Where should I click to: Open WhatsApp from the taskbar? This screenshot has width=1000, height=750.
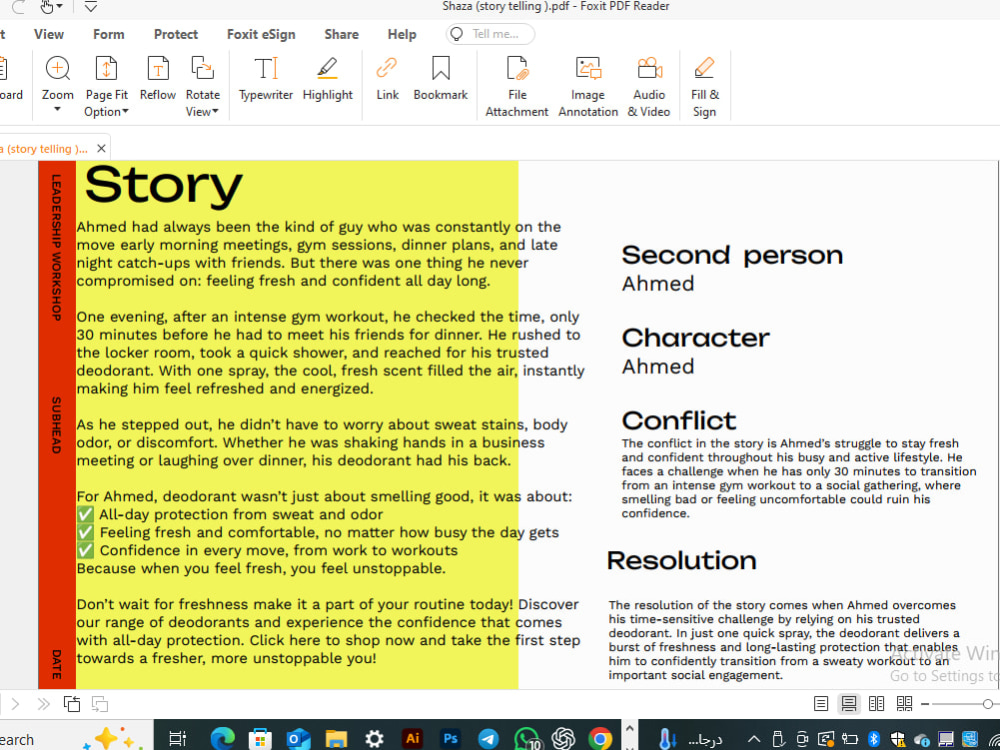(527, 739)
